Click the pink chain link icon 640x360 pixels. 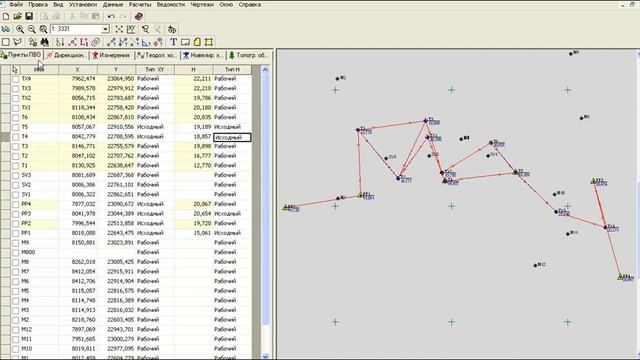(x=96, y=42)
